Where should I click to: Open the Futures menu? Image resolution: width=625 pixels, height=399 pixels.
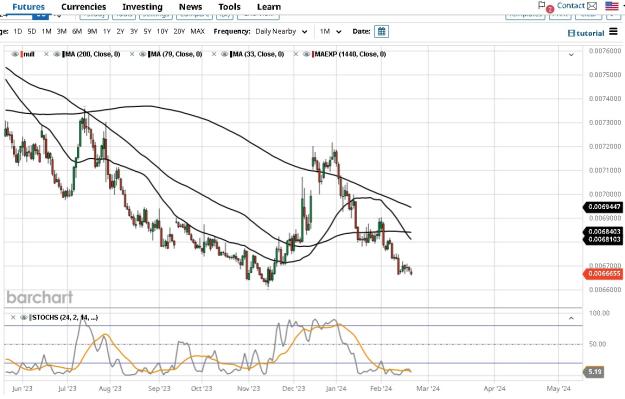(29, 7)
